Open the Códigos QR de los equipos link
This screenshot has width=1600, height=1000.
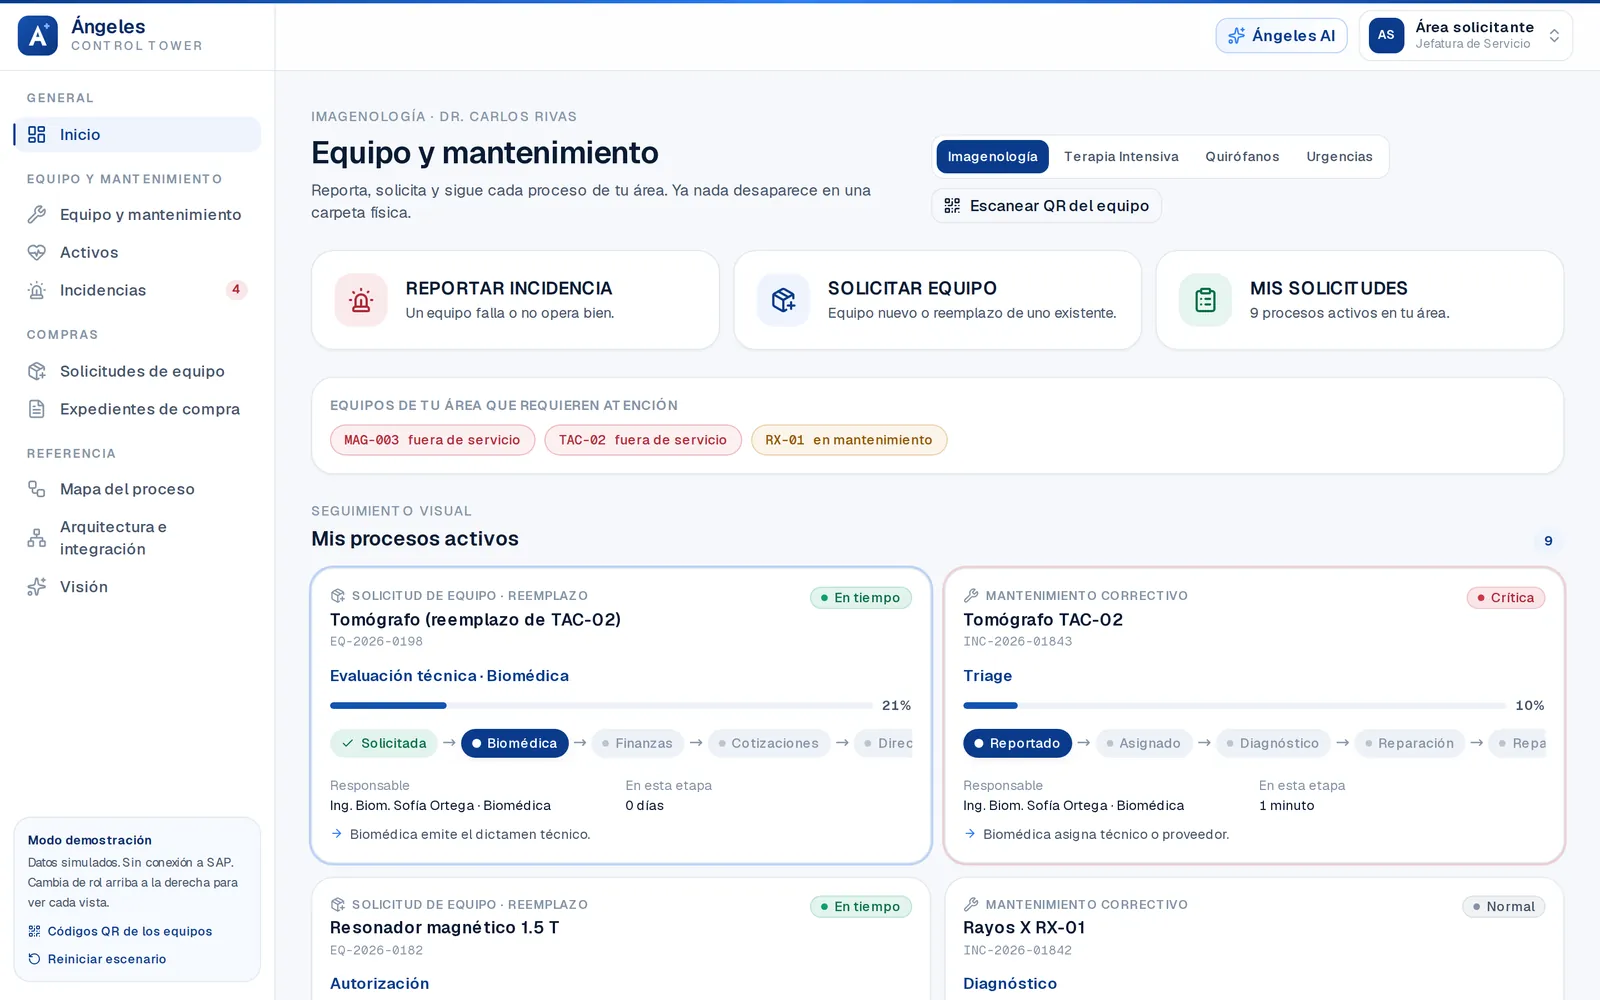click(x=120, y=931)
